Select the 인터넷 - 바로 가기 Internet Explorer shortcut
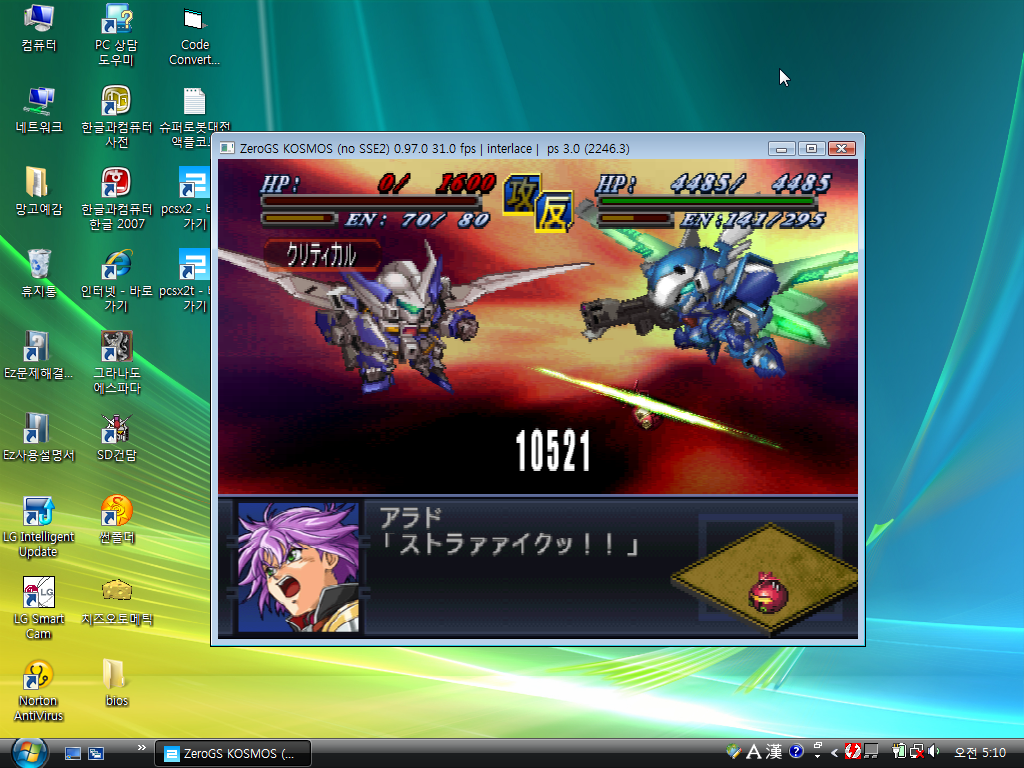This screenshot has width=1024, height=768. [x=116, y=281]
